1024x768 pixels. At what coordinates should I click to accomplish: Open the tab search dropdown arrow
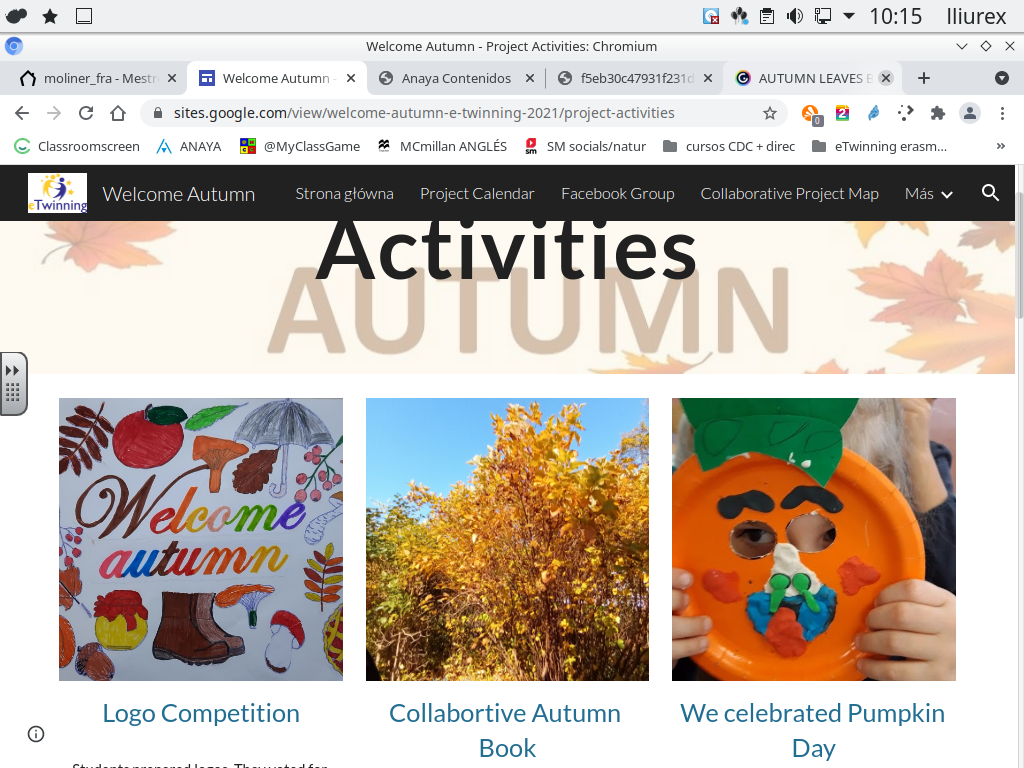pos(1002,78)
